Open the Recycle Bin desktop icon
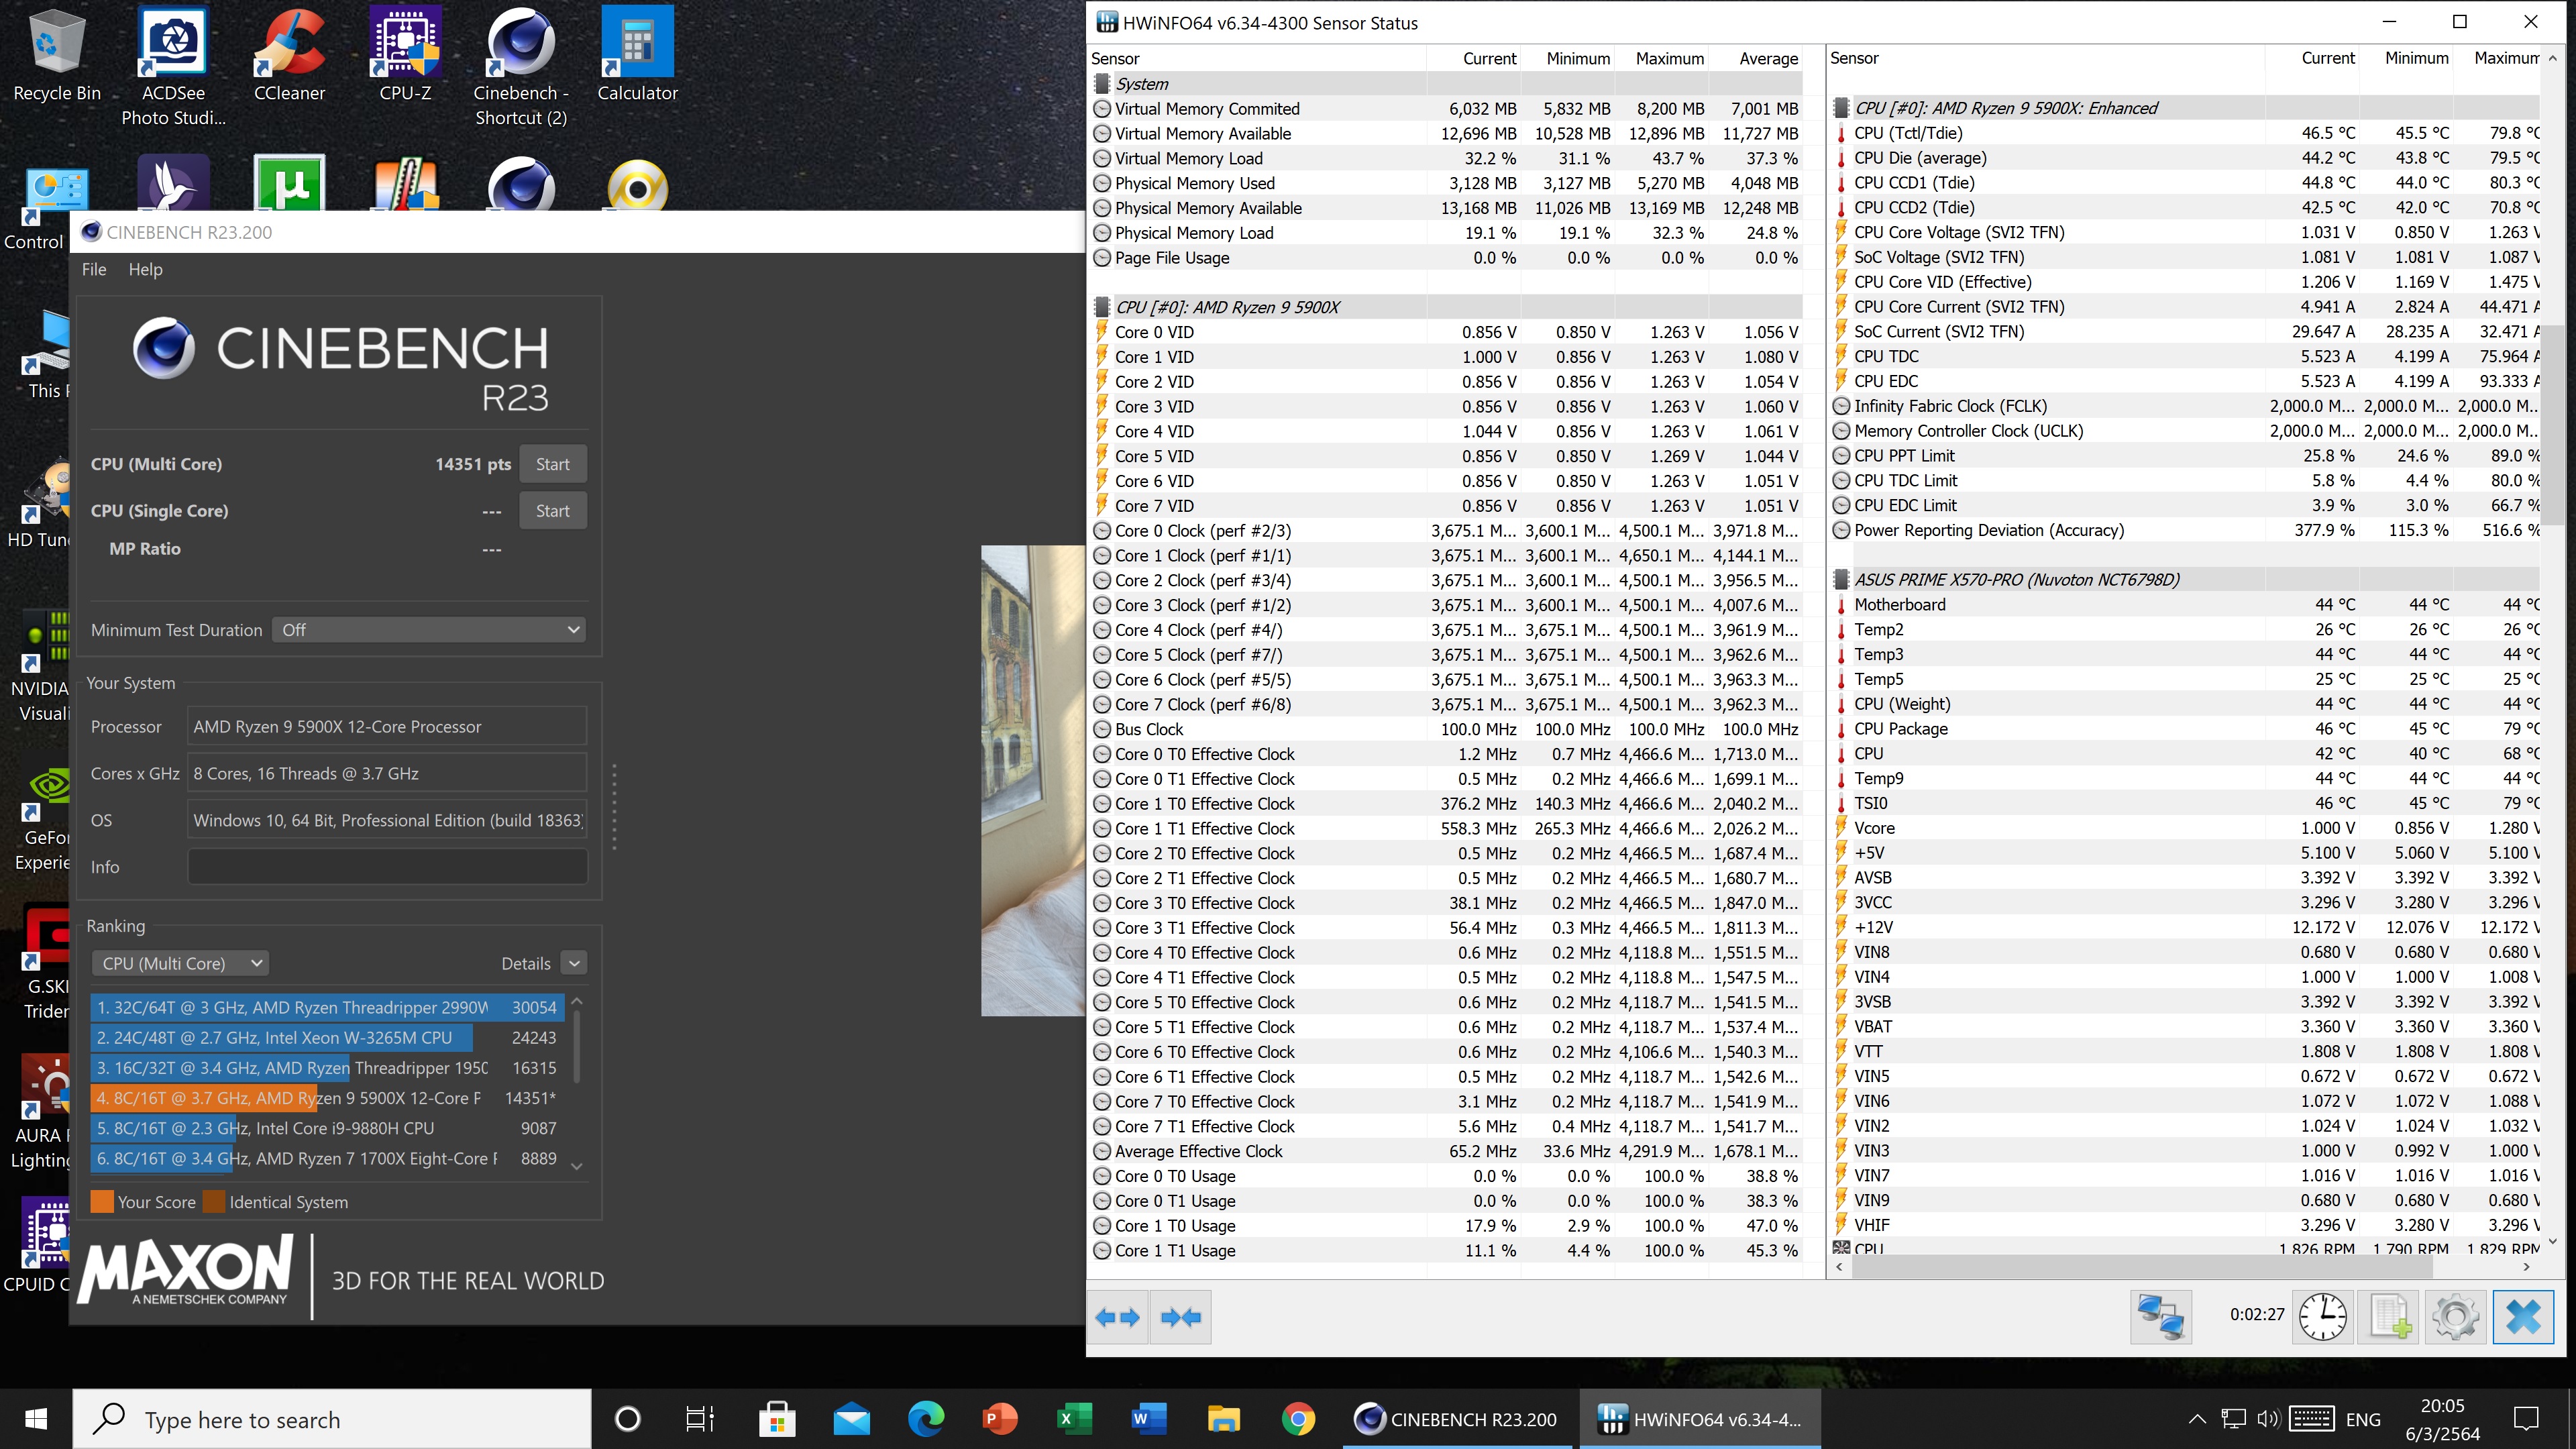This screenshot has height=1449, width=2576. tap(57, 55)
